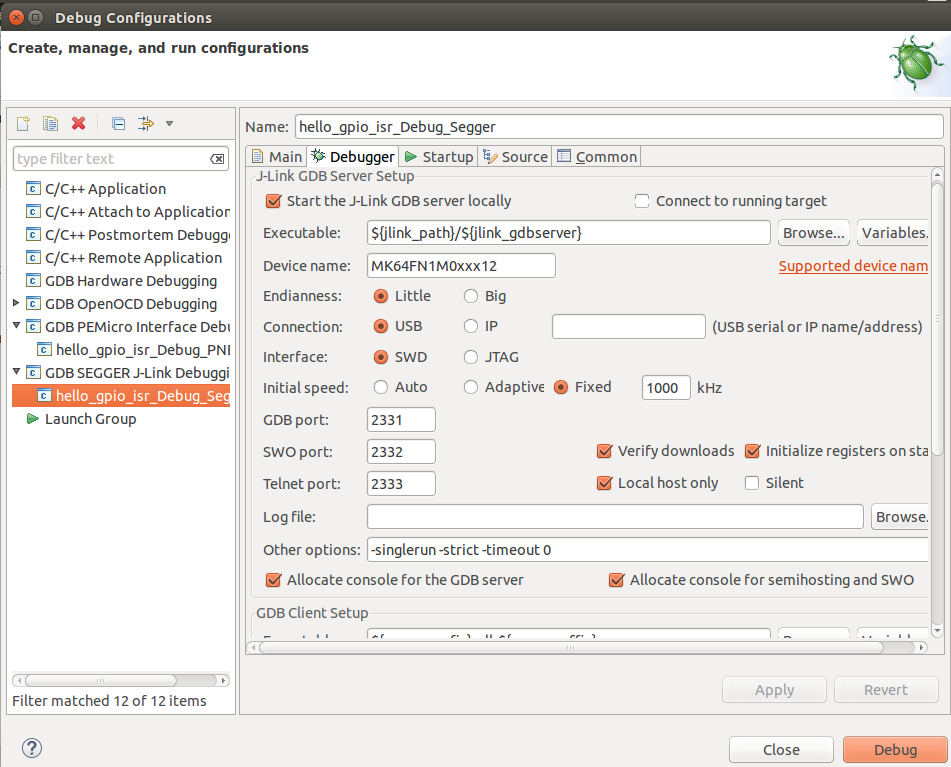
Task: Switch to the Source tab
Action: click(515, 156)
